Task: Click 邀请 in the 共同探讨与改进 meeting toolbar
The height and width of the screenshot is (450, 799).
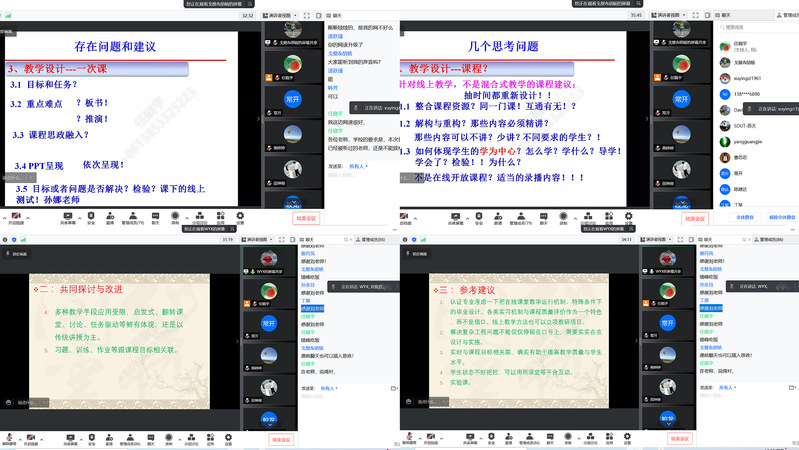Action: point(110,437)
